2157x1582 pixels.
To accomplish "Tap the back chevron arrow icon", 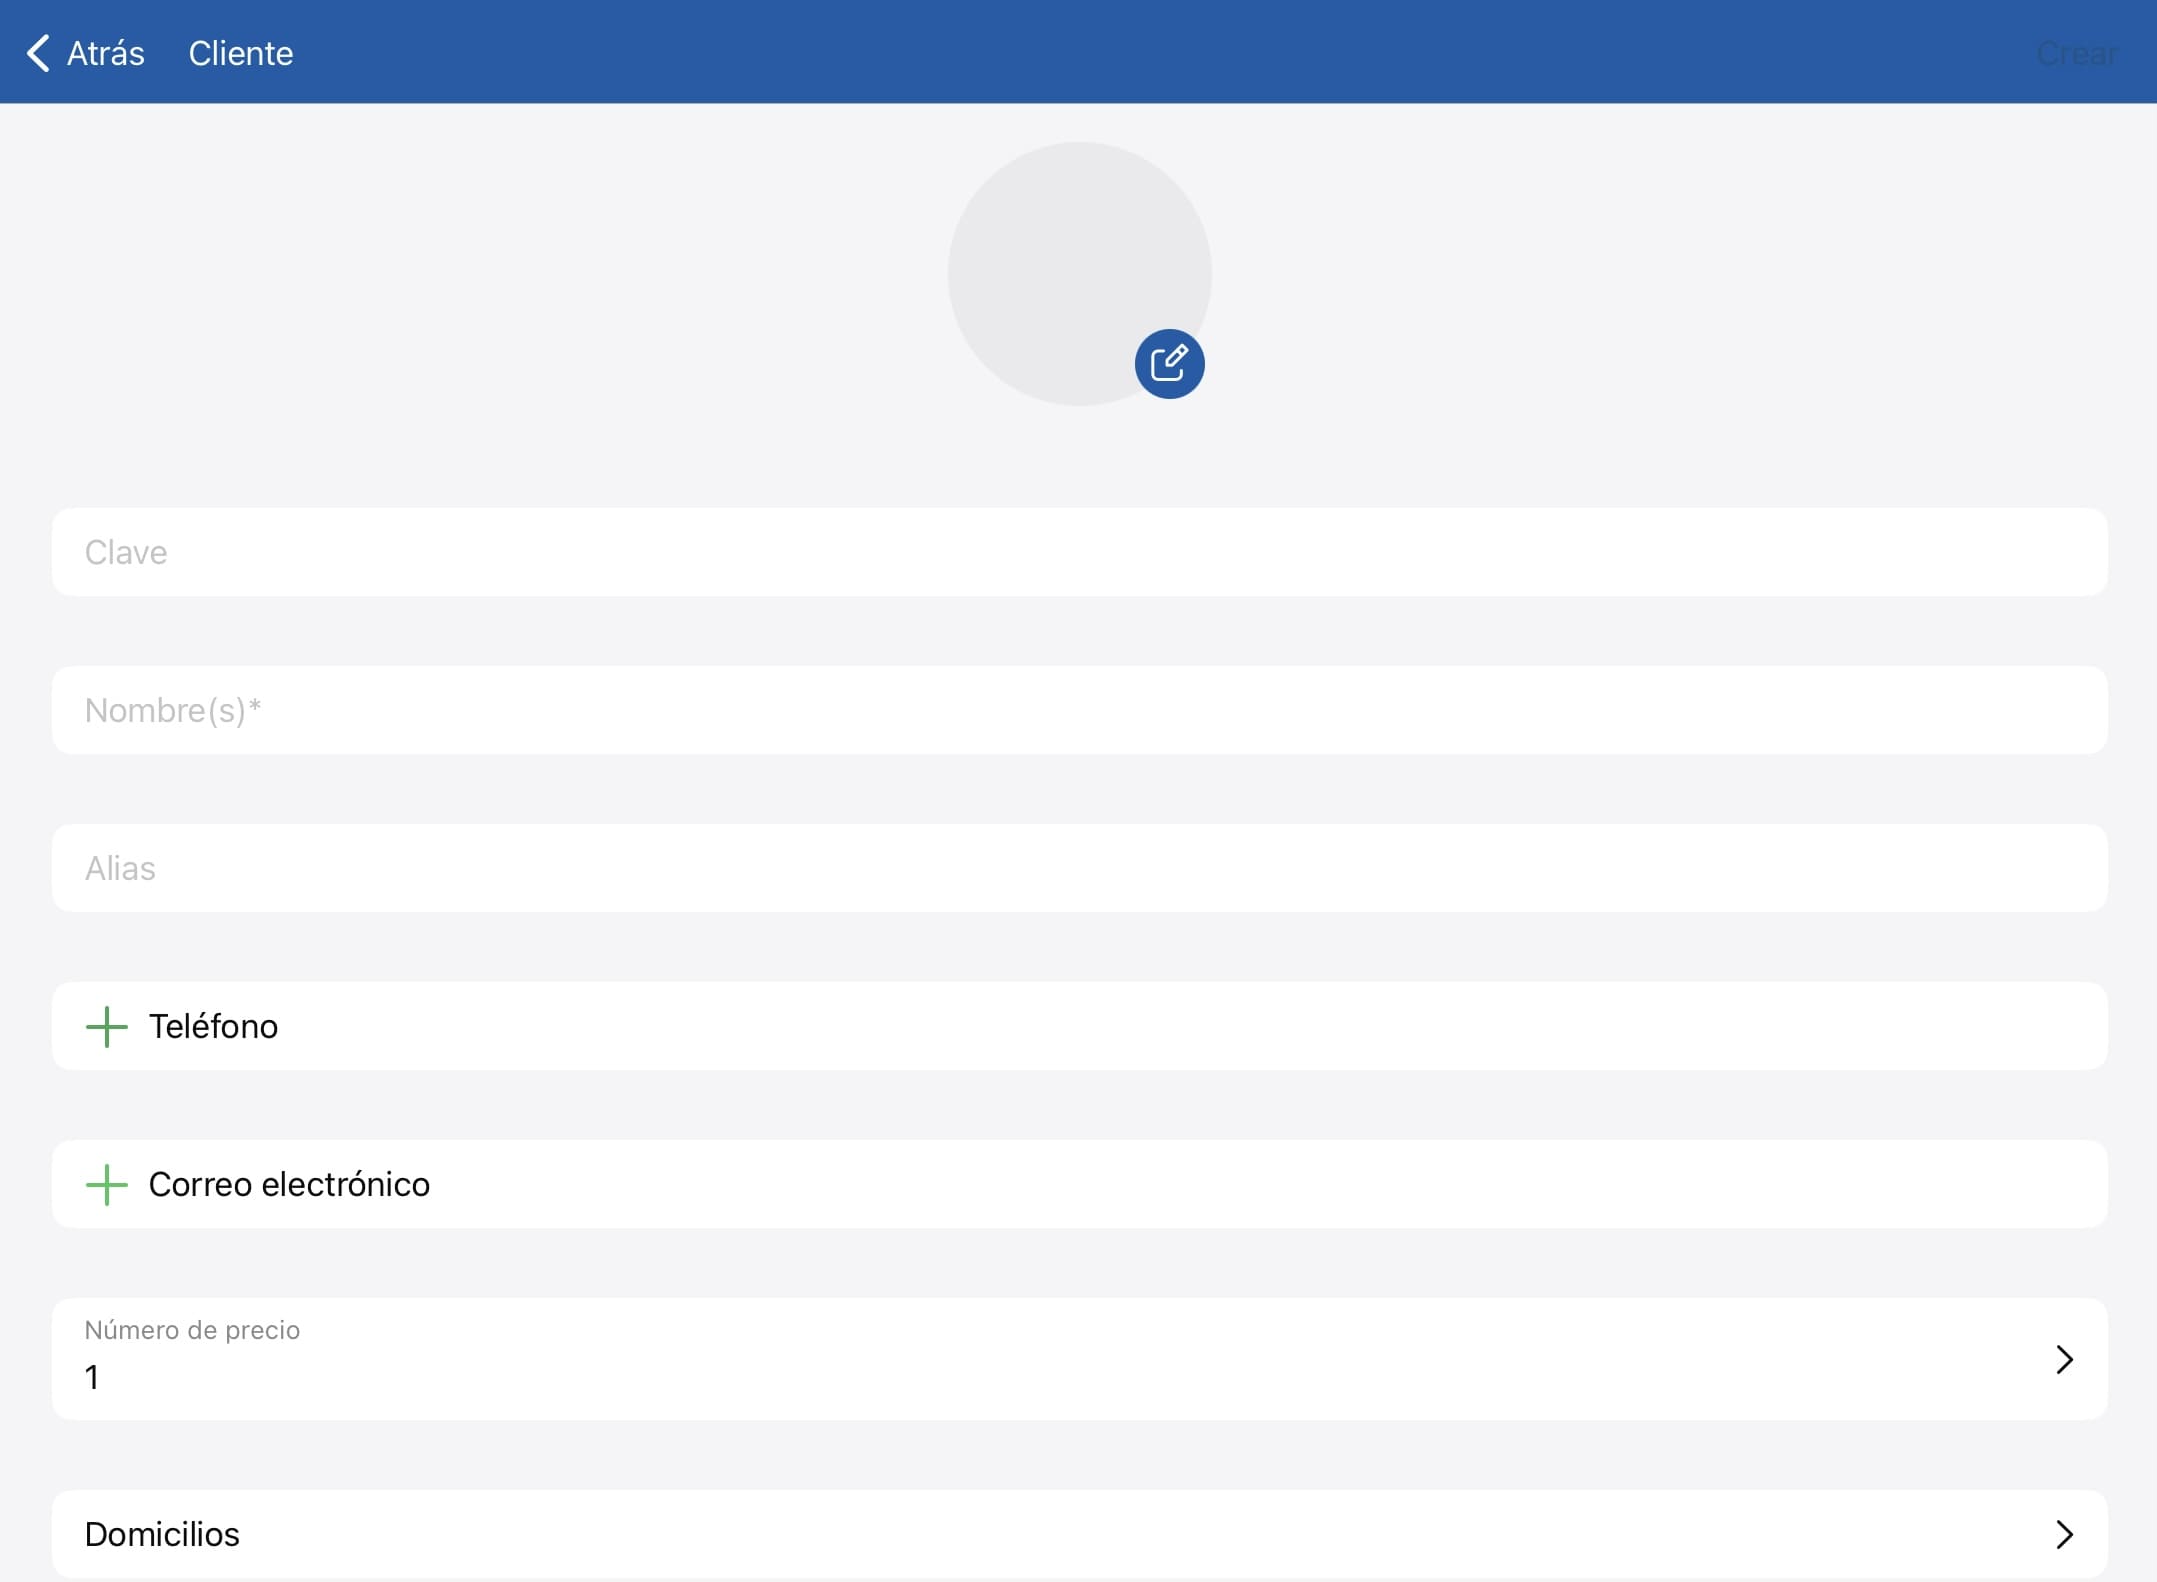I will pyautogui.click(x=38, y=53).
